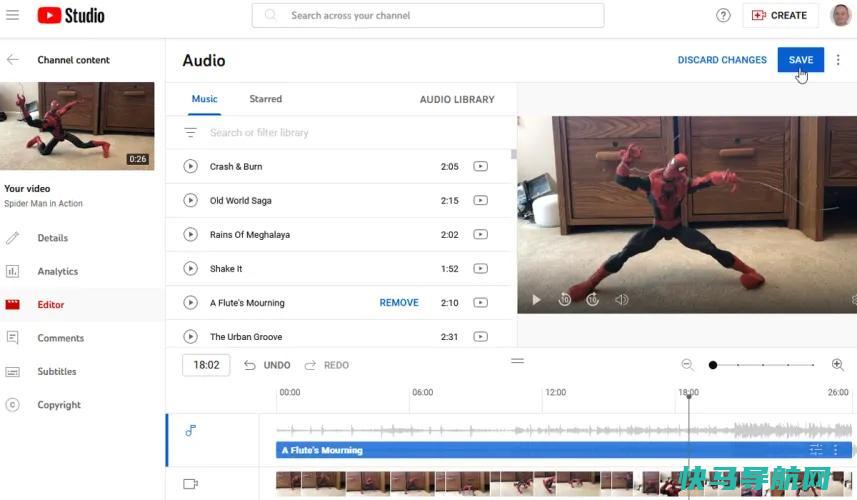
Task: Click the UNDO button
Action: pos(267,365)
